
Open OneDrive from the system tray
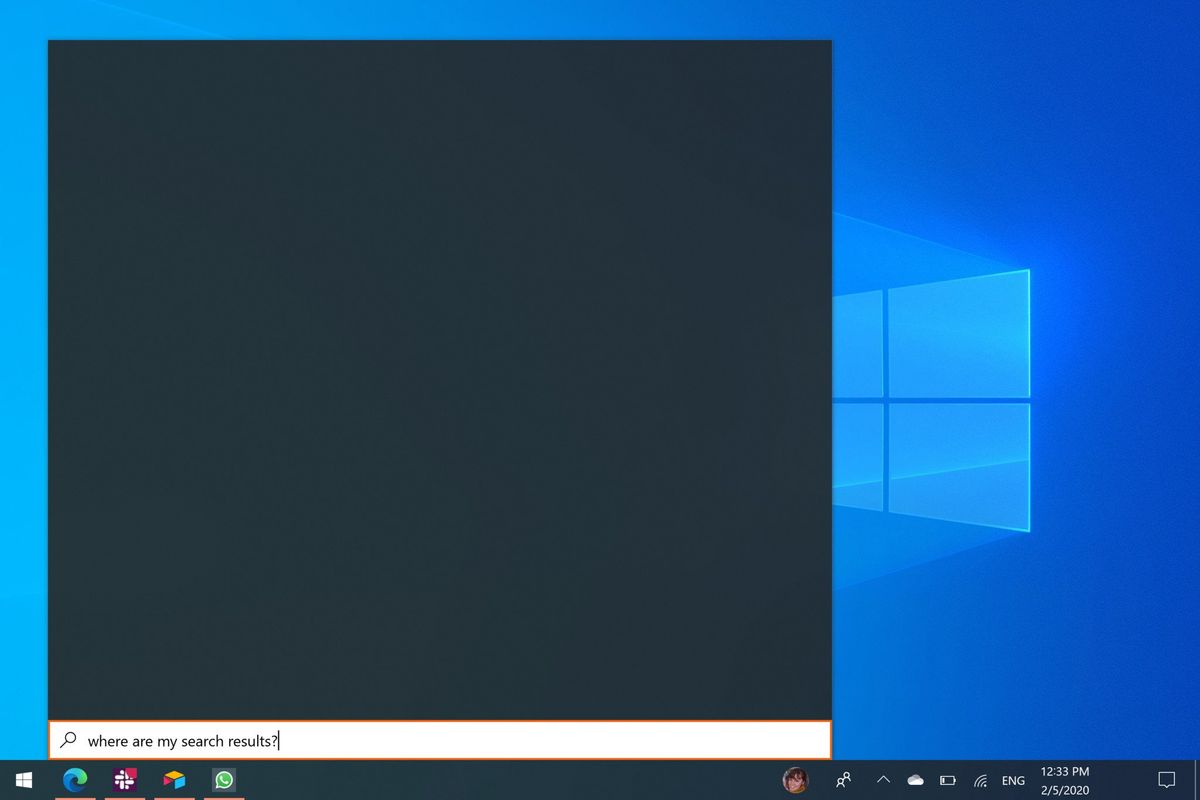pyautogui.click(x=915, y=780)
